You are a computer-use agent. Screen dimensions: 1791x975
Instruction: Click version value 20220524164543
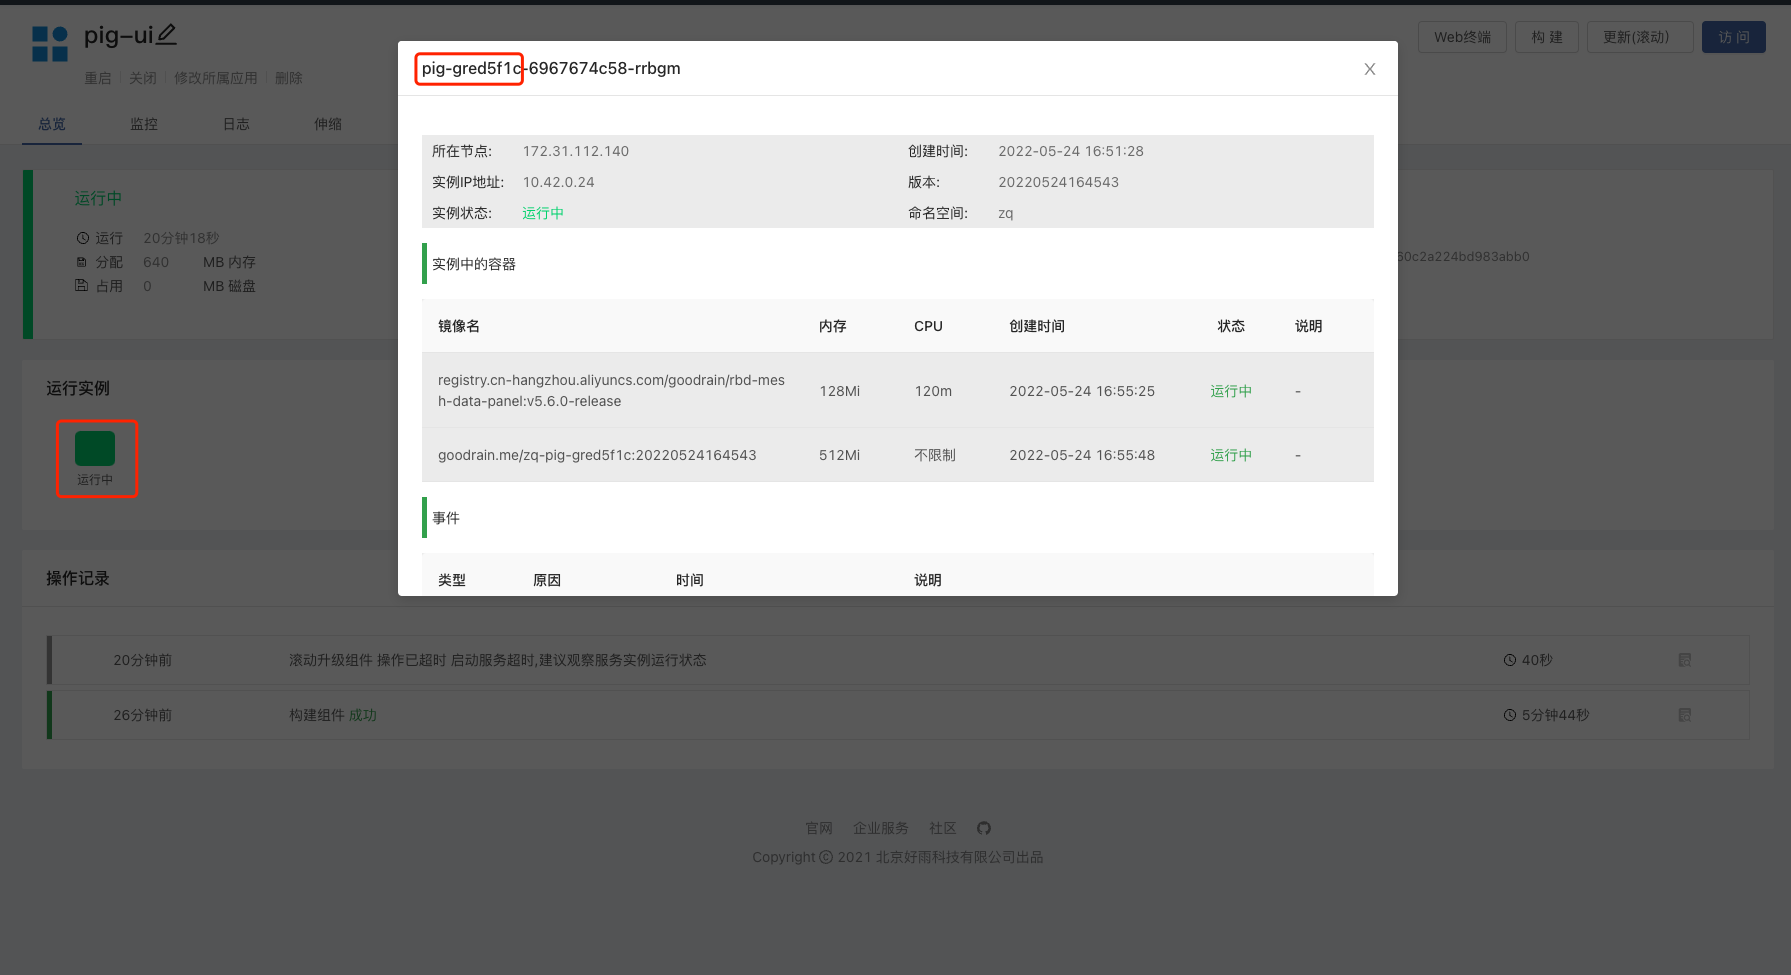tap(1059, 182)
